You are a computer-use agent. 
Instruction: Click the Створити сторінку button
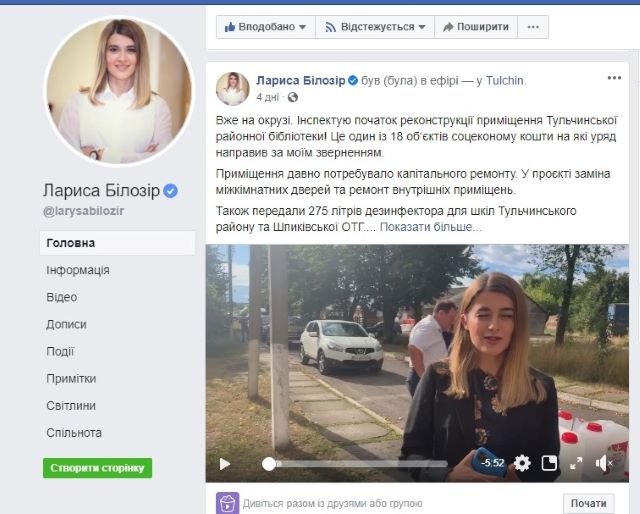click(98, 468)
